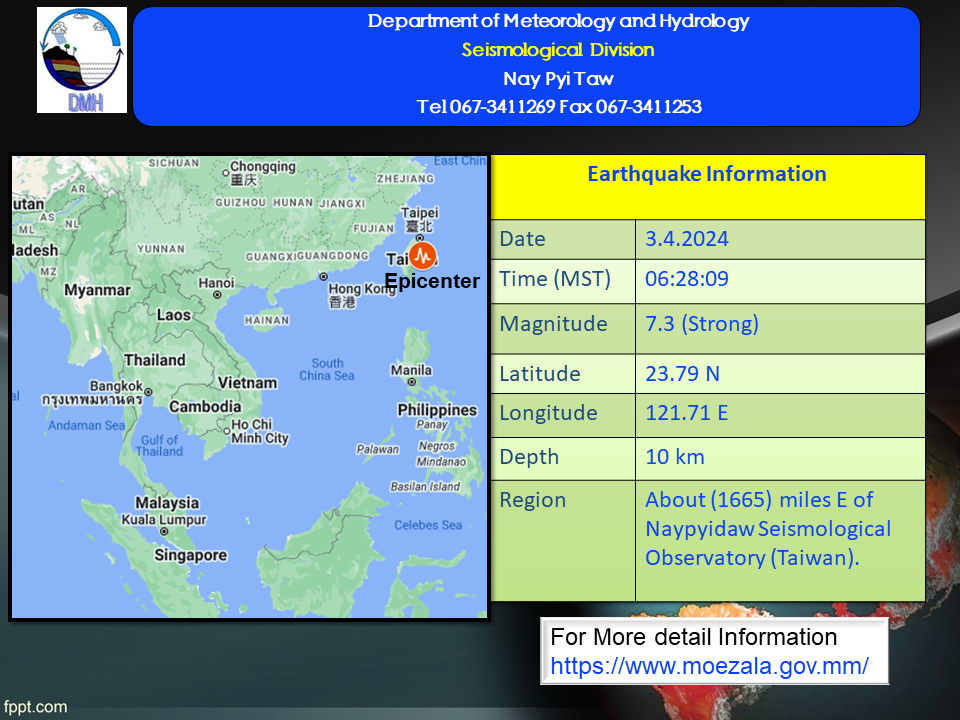The image size is (960, 720).
Task: Click the 'Nay Pyi Taw' header text
Action: click(x=558, y=79)
